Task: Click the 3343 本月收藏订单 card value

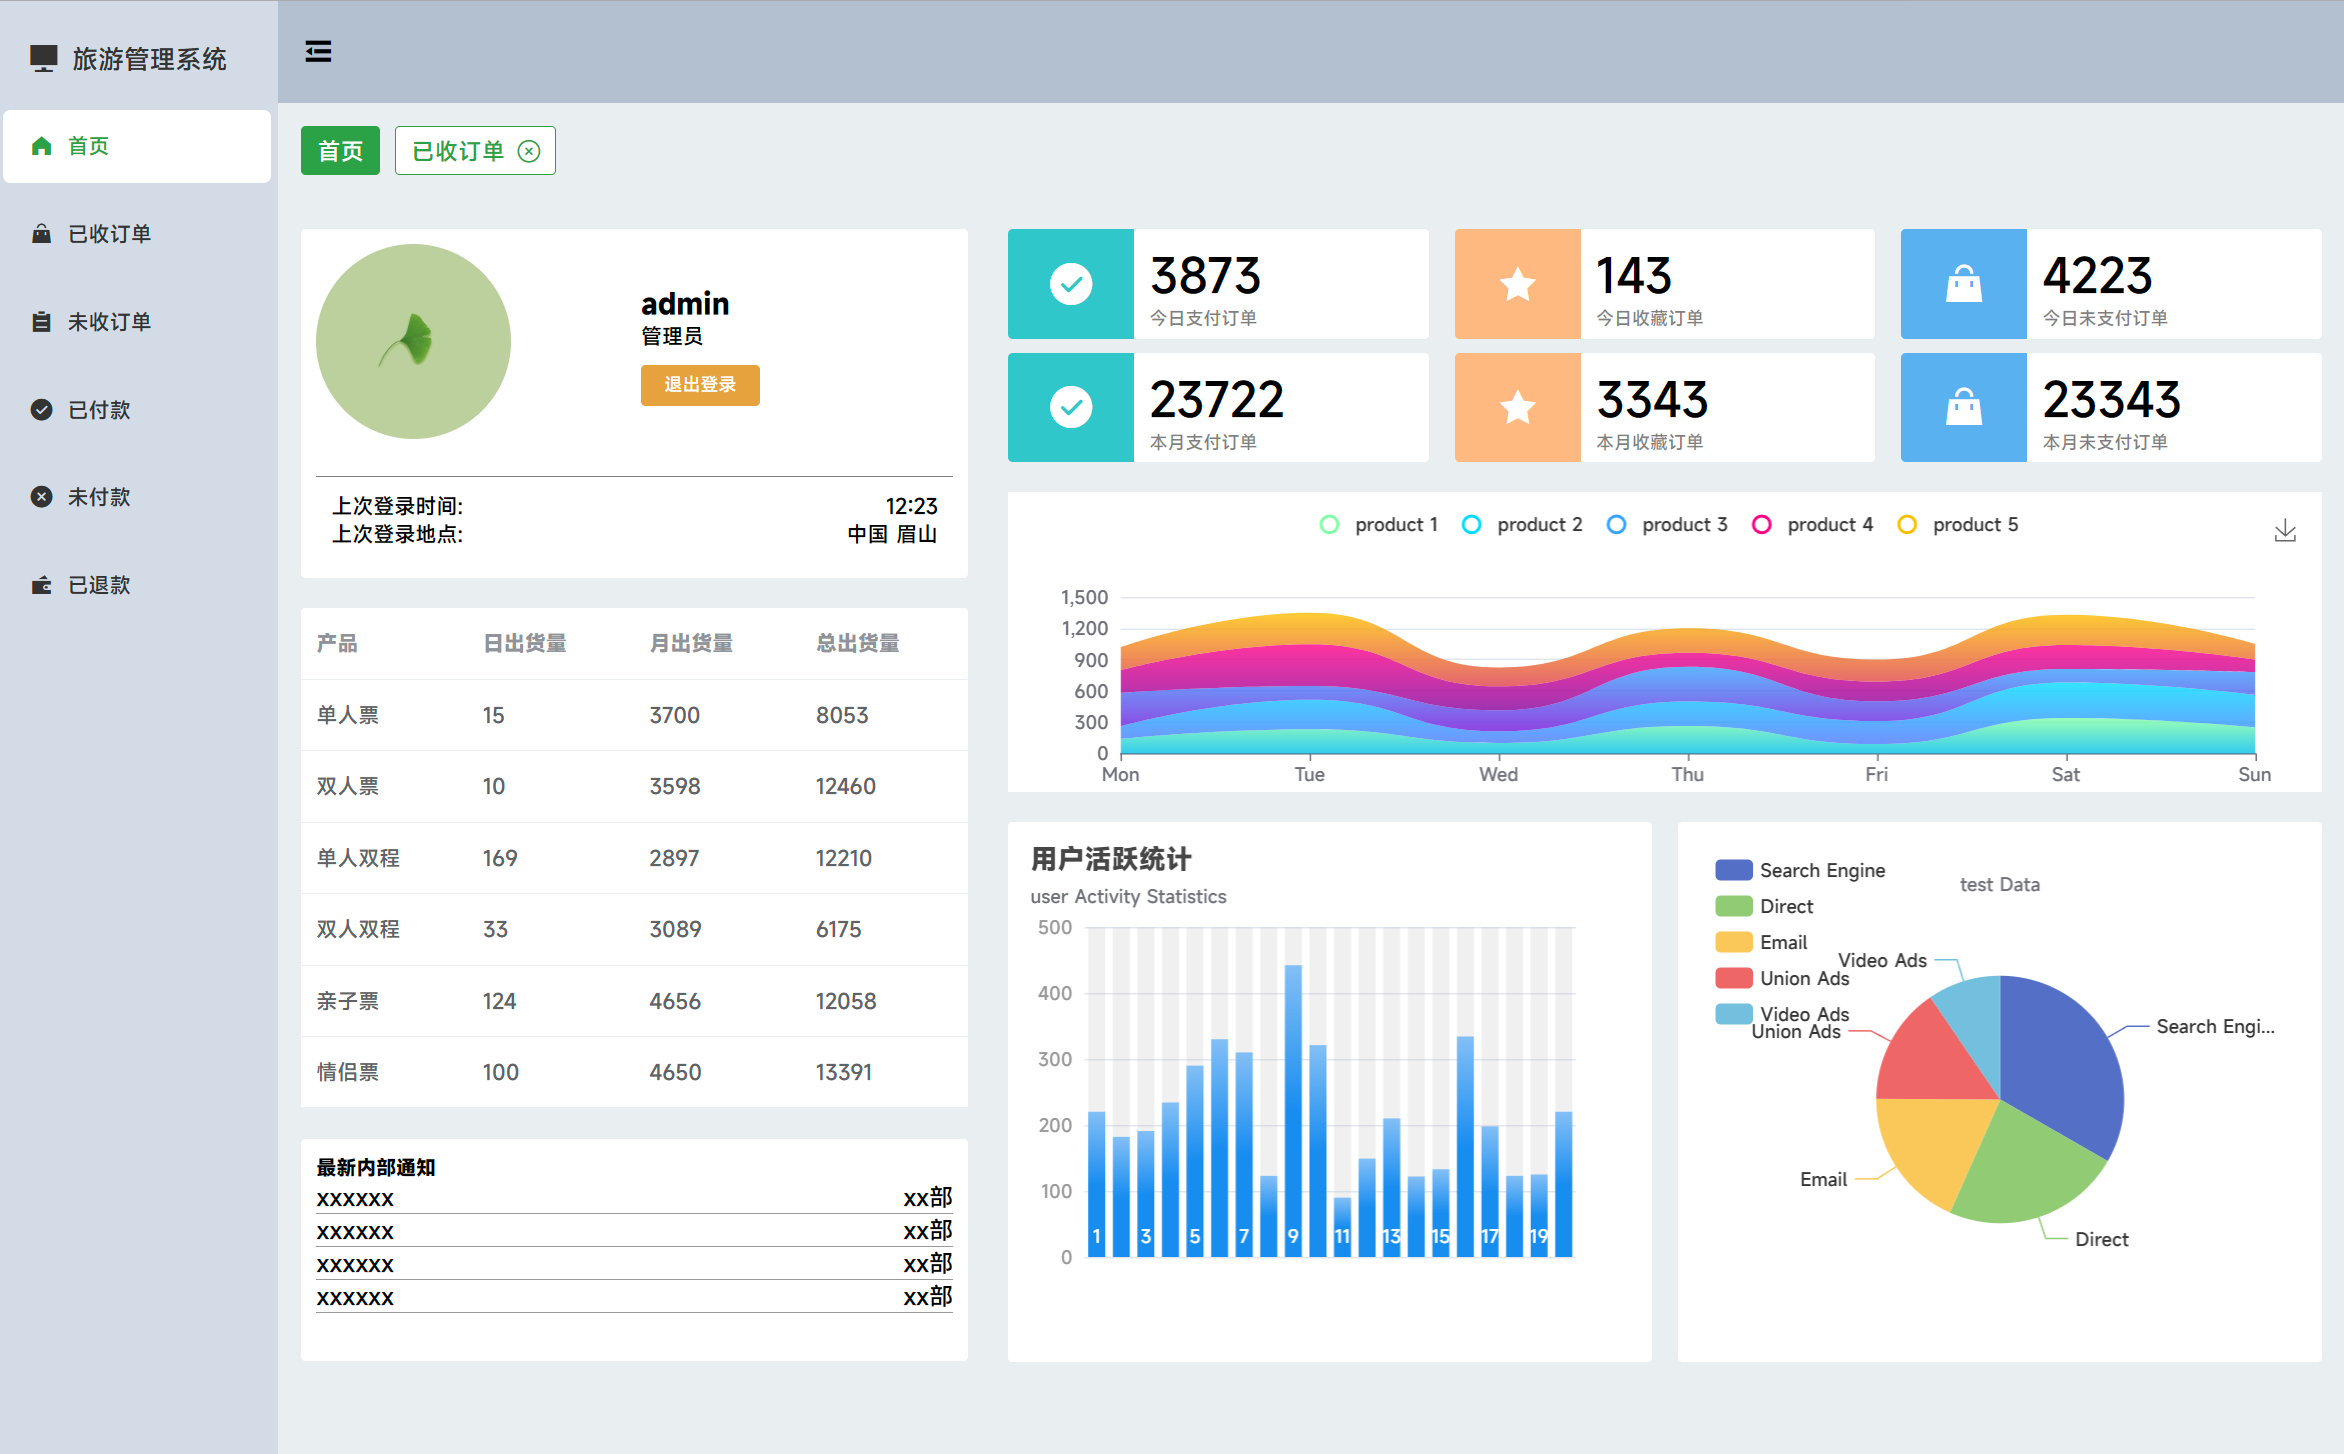Action: (1652, 400)
